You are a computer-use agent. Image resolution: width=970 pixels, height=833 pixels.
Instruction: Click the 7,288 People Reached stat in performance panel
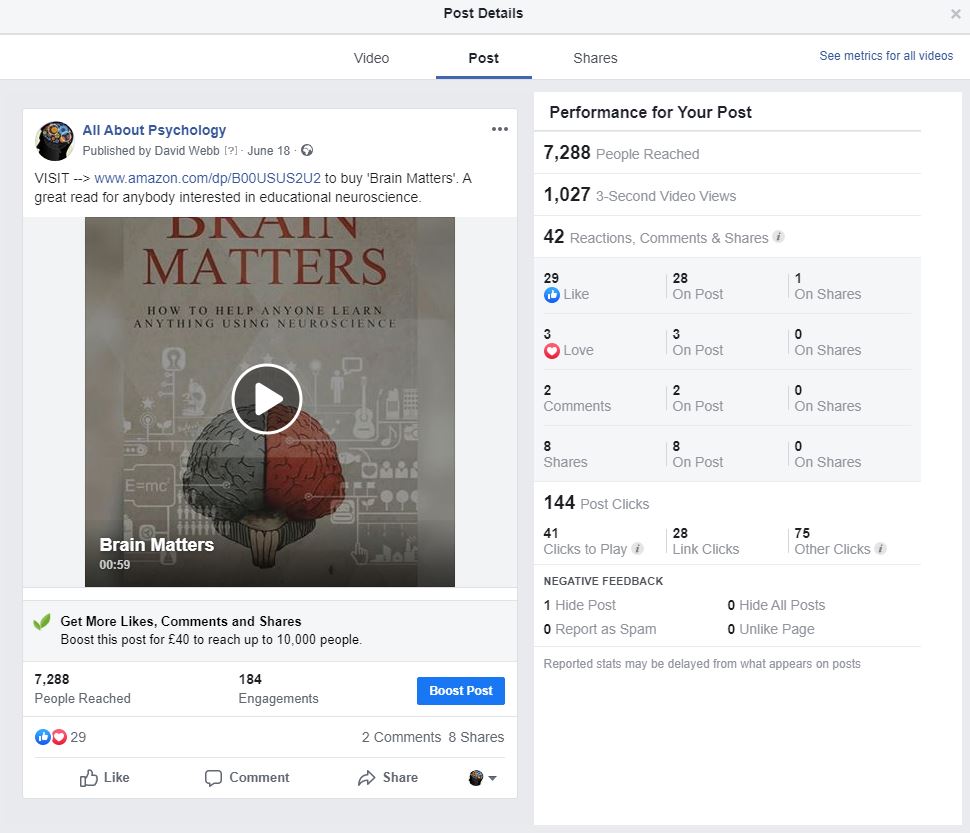coord(621,153)
